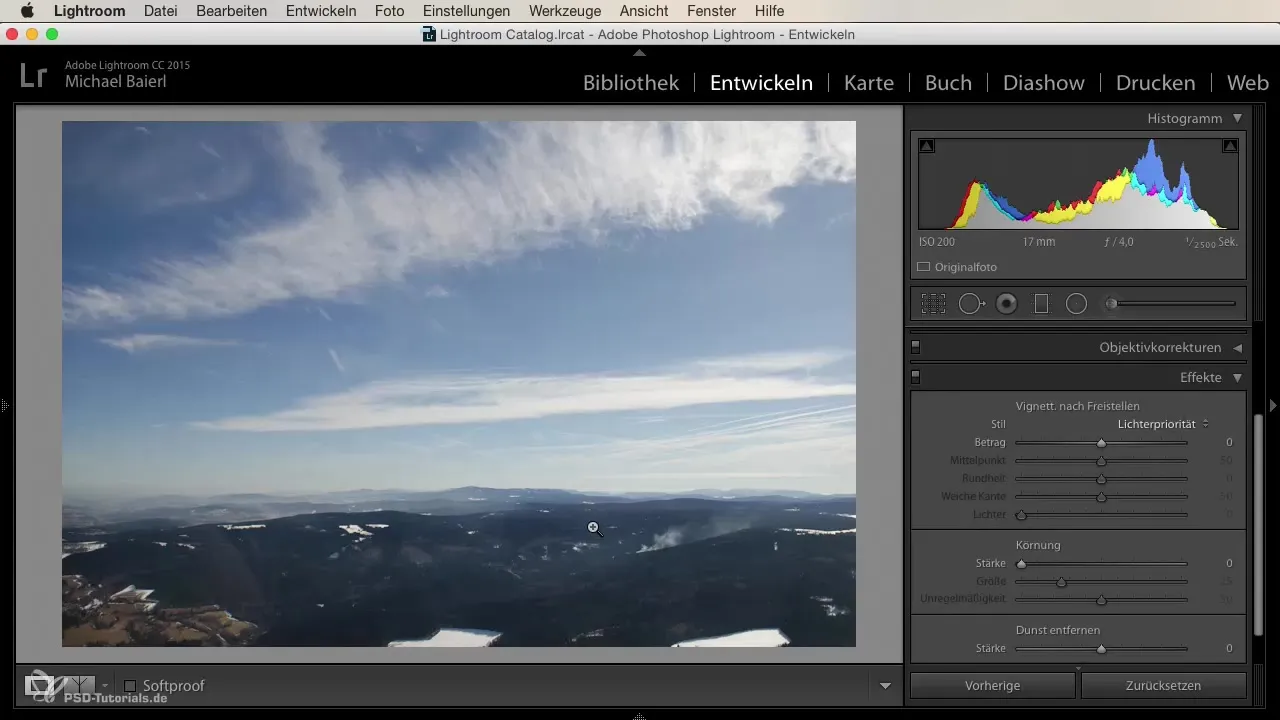Click the Vorherige button

(x=992, y=686)
